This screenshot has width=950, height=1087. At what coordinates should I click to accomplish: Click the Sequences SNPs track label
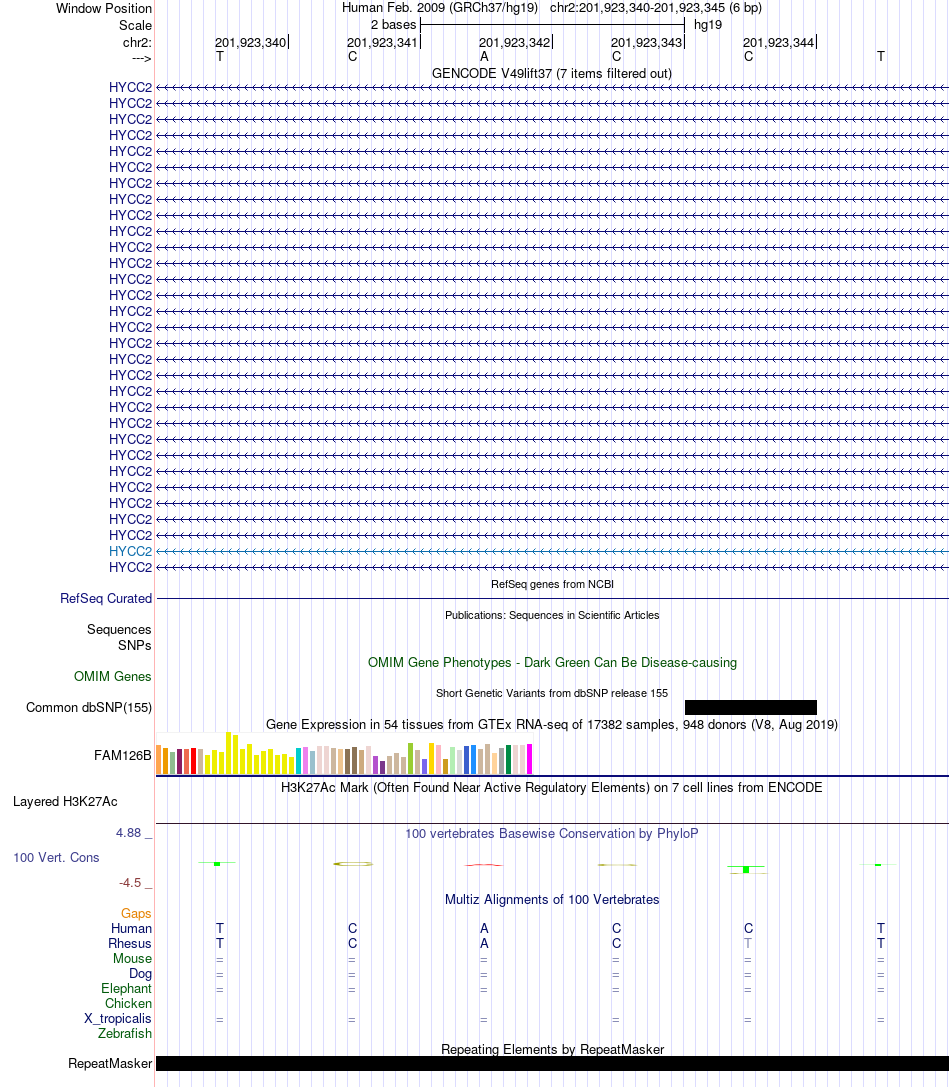[119, 637]
